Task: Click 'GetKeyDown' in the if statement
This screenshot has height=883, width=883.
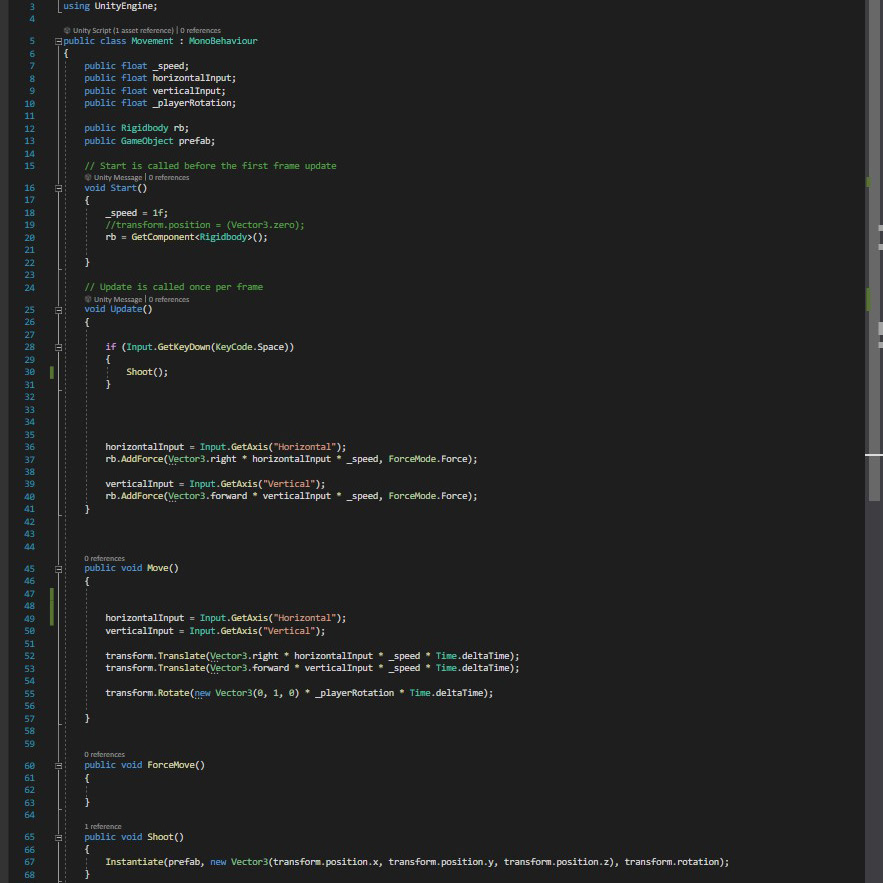Action: (184, 347)
